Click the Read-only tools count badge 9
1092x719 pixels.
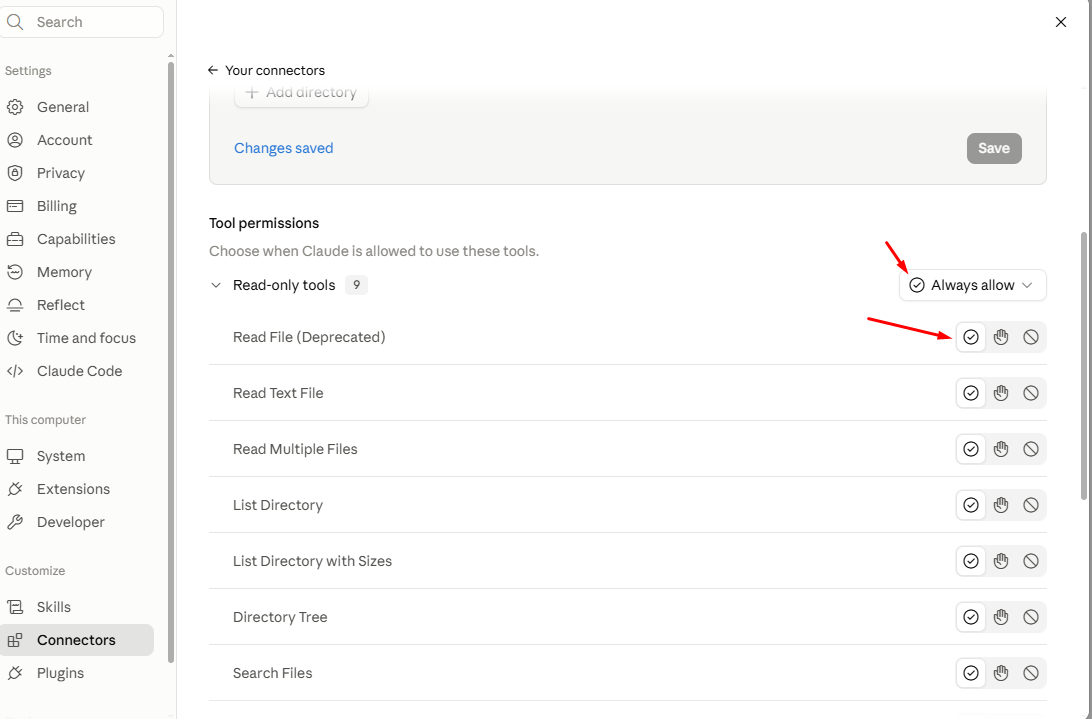[356, 285]
